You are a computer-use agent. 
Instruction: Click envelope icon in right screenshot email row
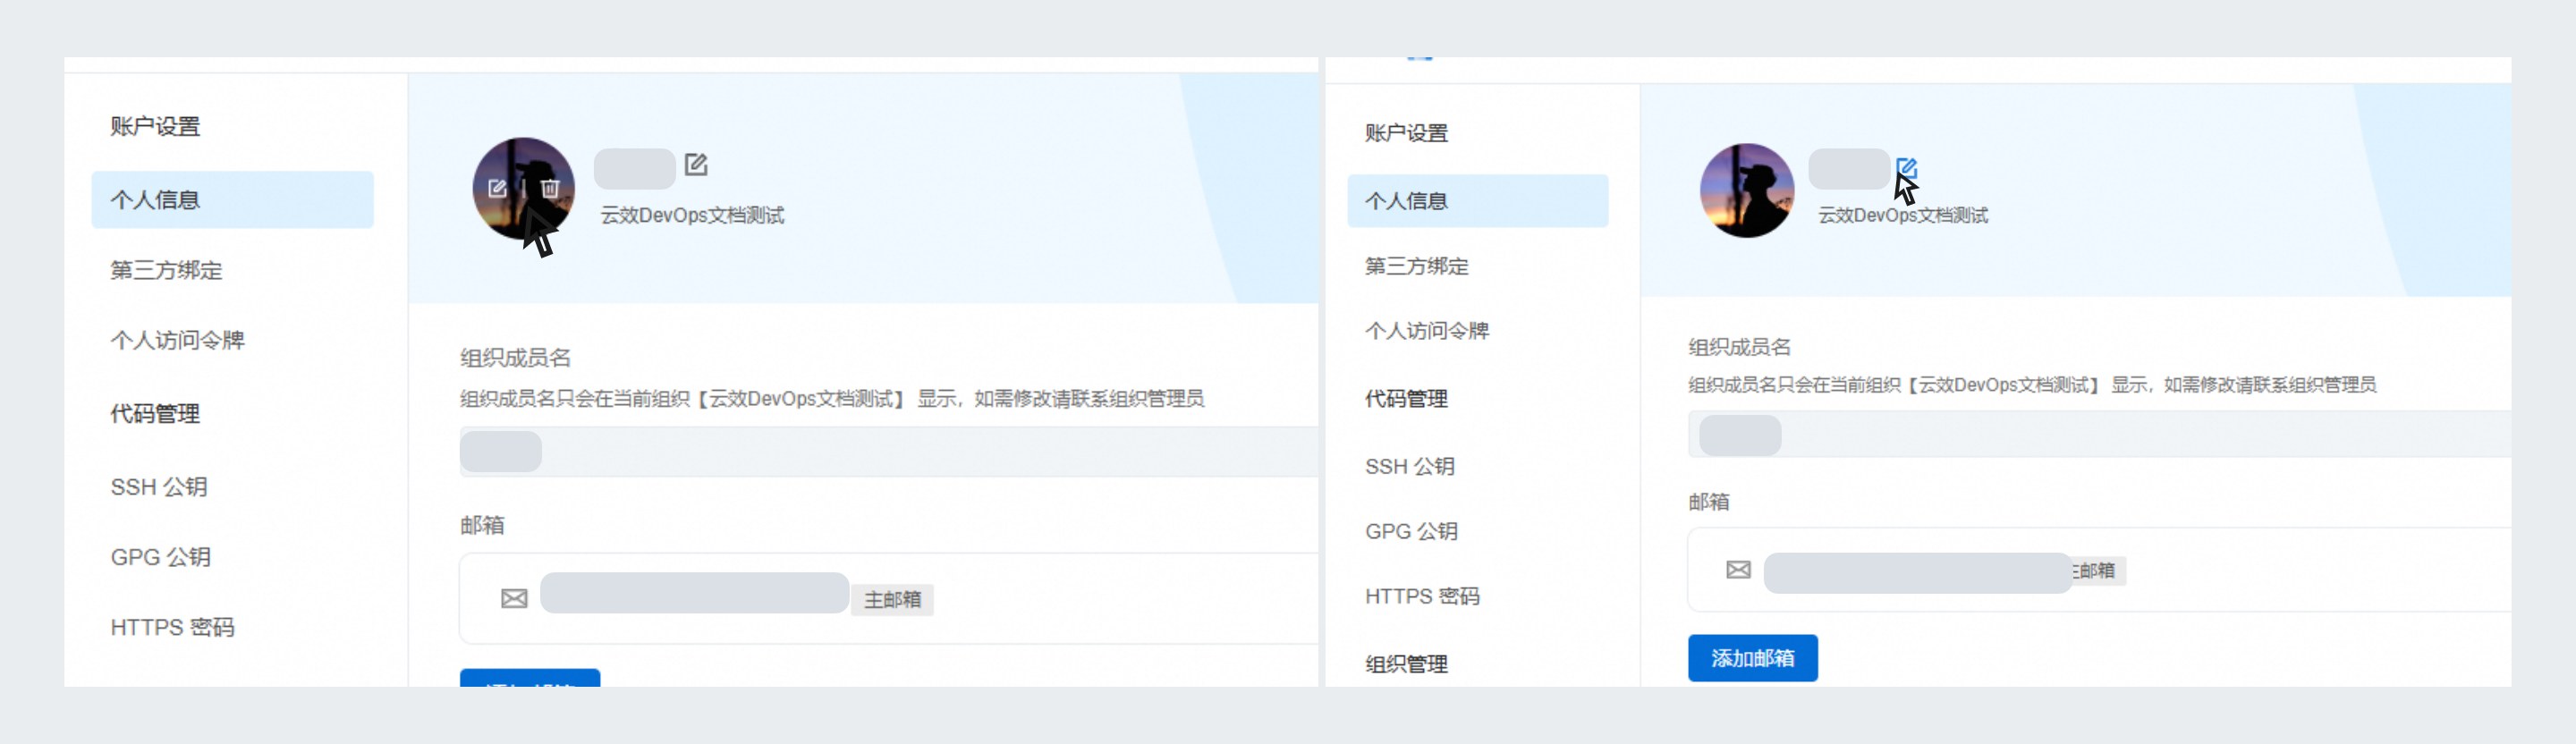pyautogui.click(x=1738, y=570)
